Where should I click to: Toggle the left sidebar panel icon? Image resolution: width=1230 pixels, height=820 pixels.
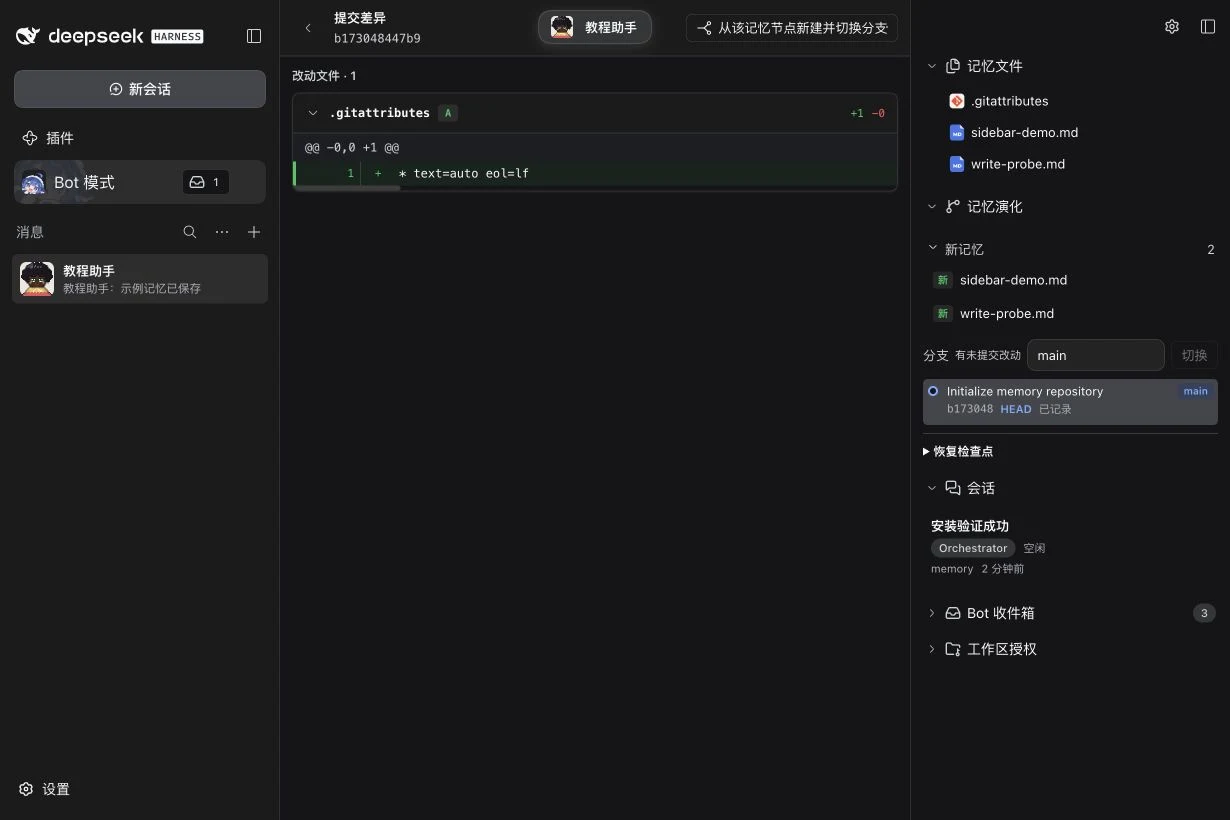(x=254, y=36)
